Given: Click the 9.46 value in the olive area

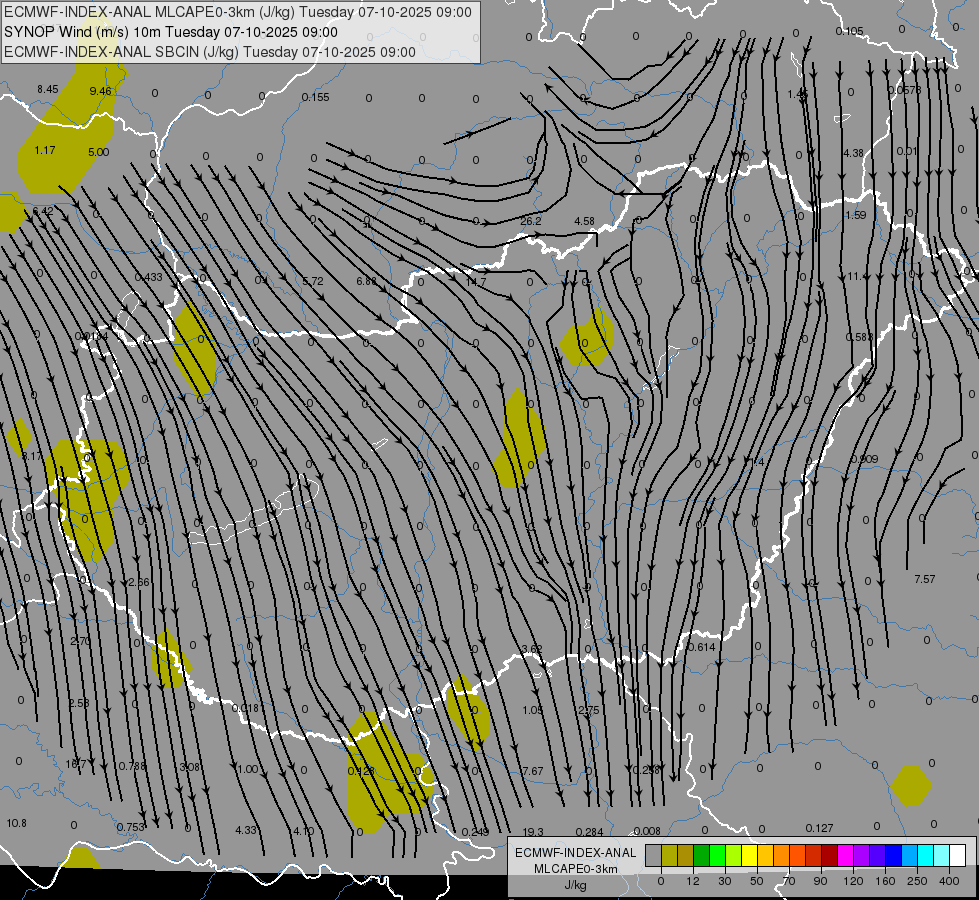Looking at the screenshot, I should (100, 91).
